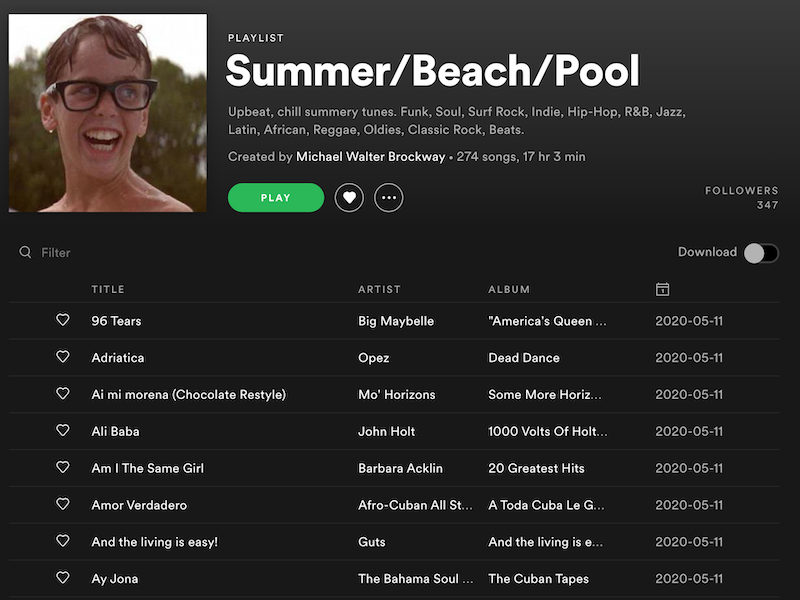Heart the track Ay Jona

[x=63, y=578]
